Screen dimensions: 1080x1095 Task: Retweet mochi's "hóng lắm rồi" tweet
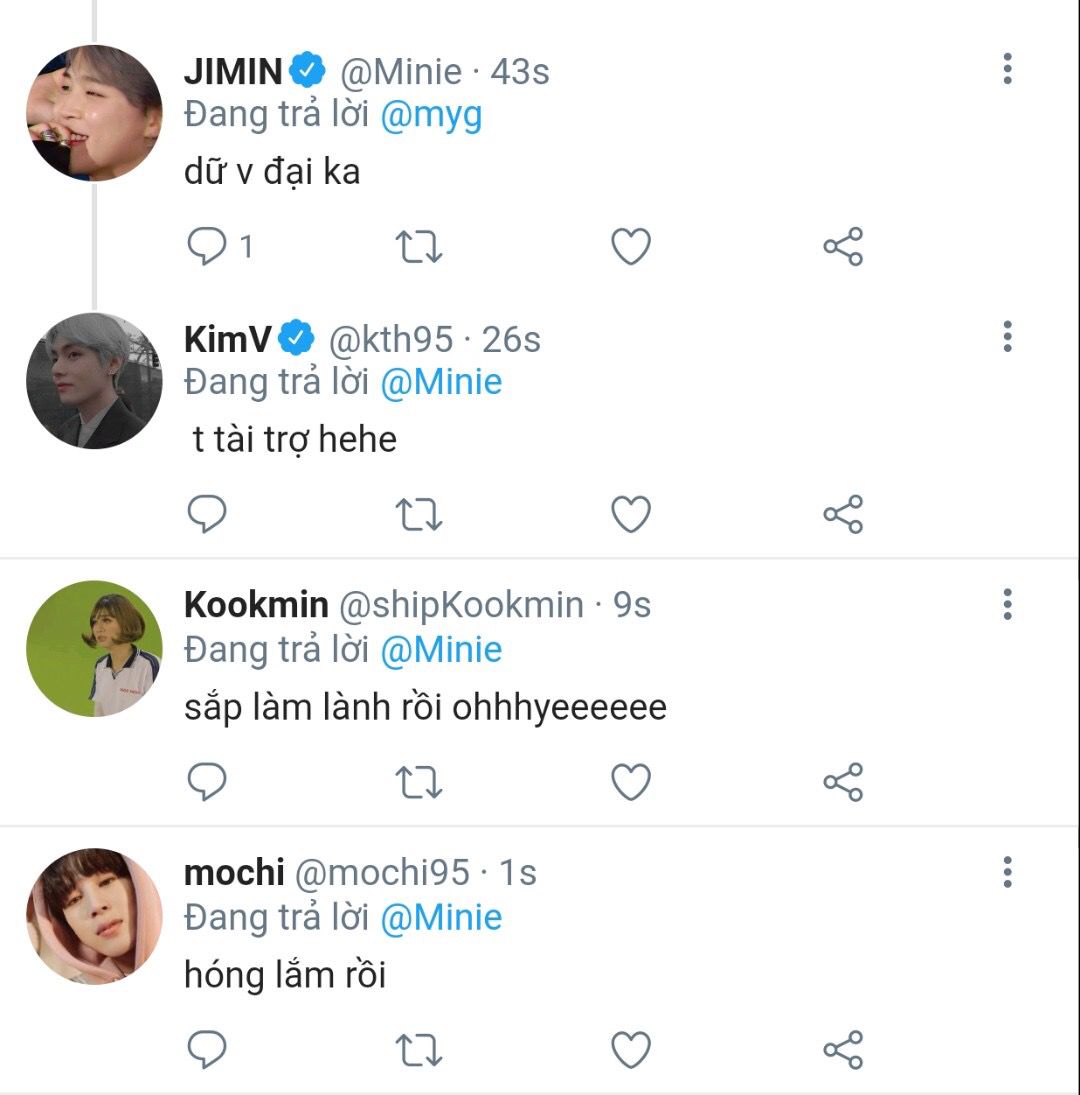[x=420, y=1050]
